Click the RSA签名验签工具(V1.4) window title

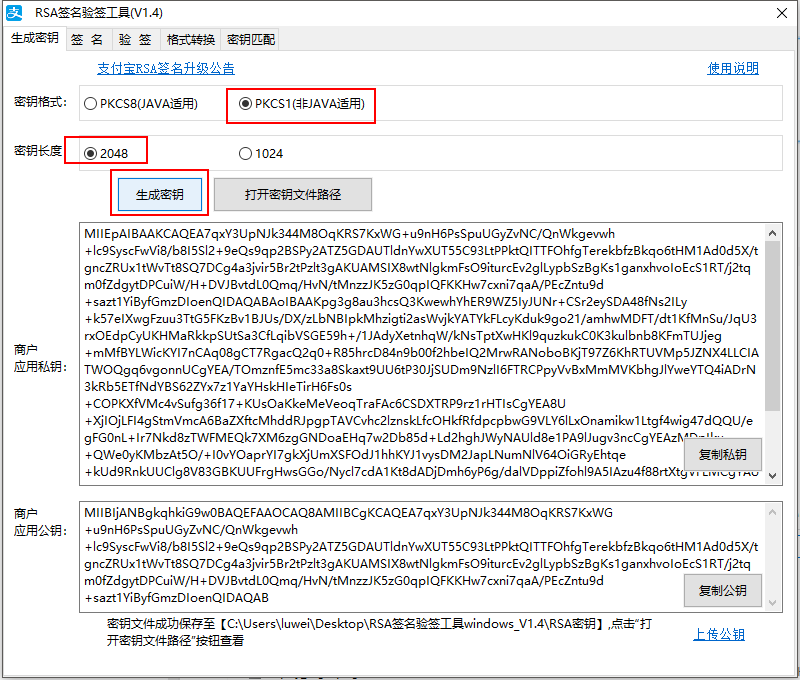tap(99, 13)
